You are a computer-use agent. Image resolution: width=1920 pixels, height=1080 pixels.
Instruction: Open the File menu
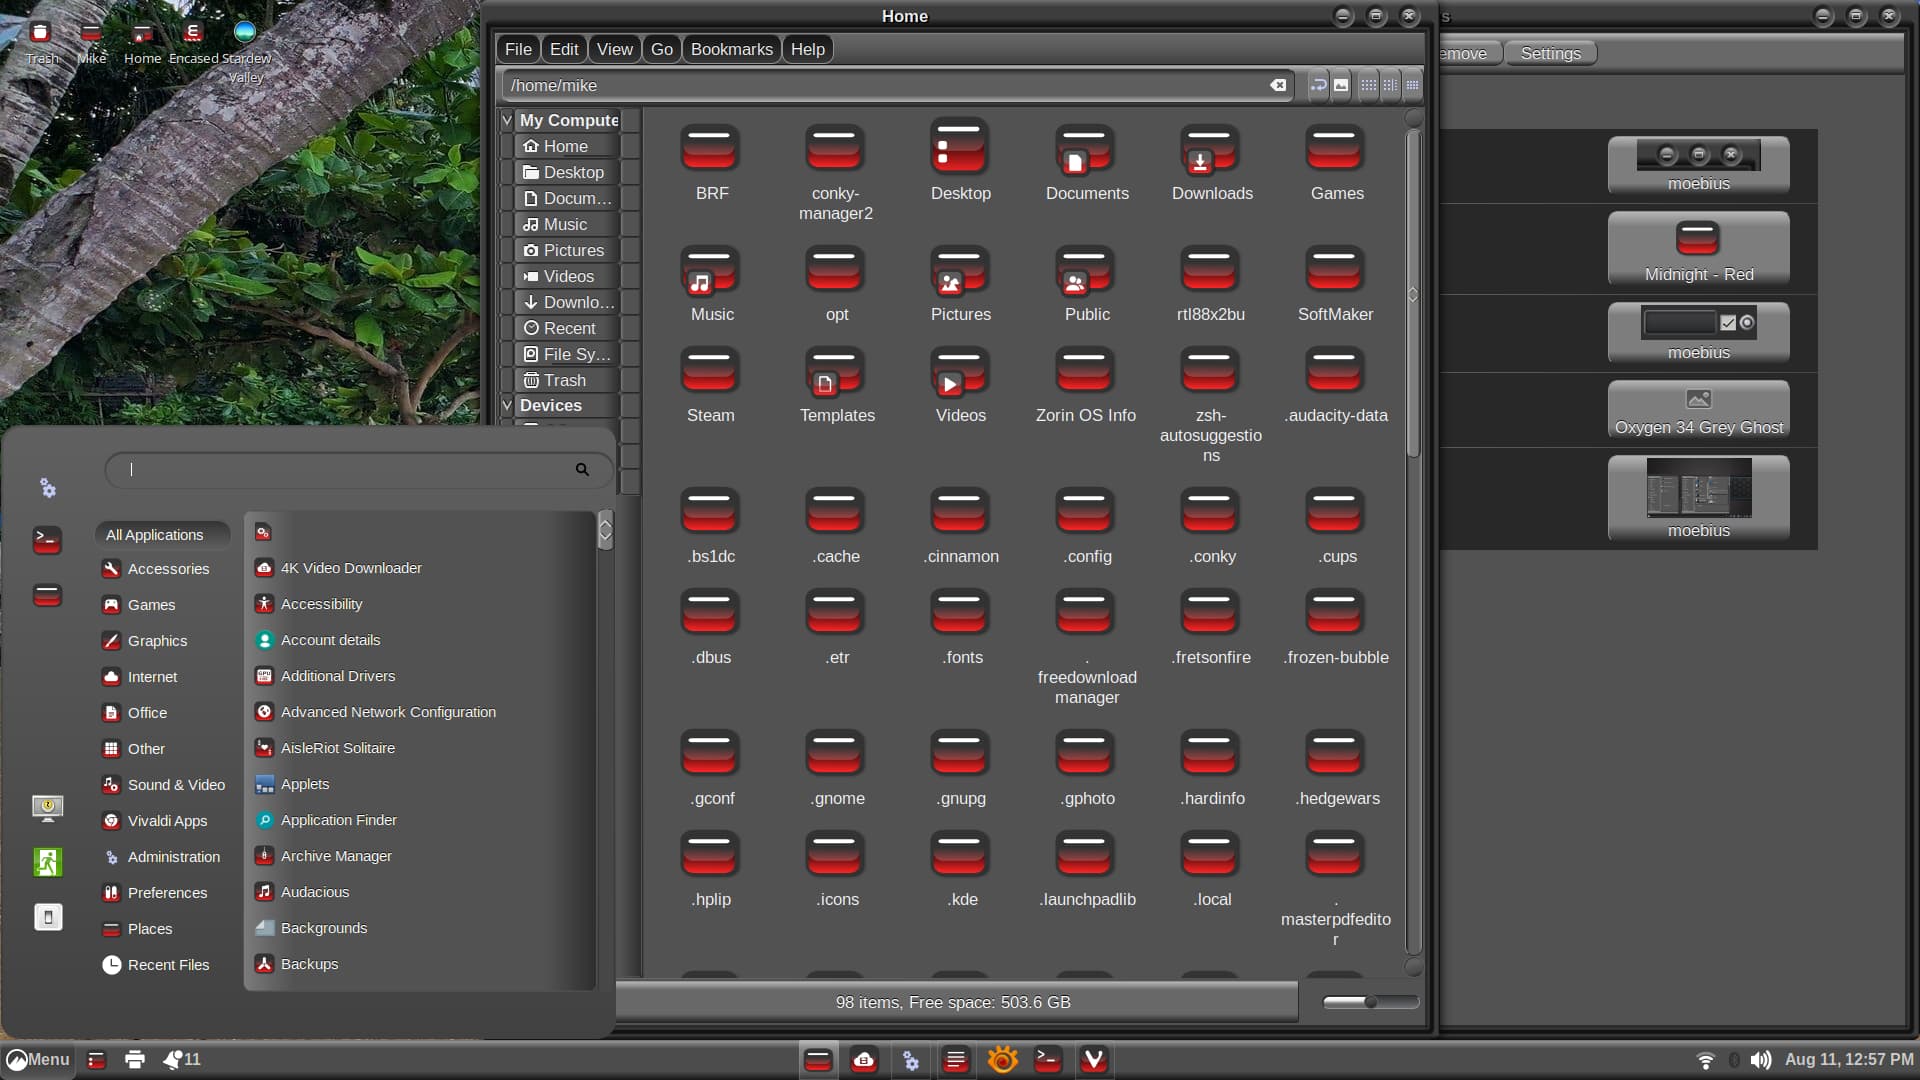pyautogui.click(x=518, y=49)
